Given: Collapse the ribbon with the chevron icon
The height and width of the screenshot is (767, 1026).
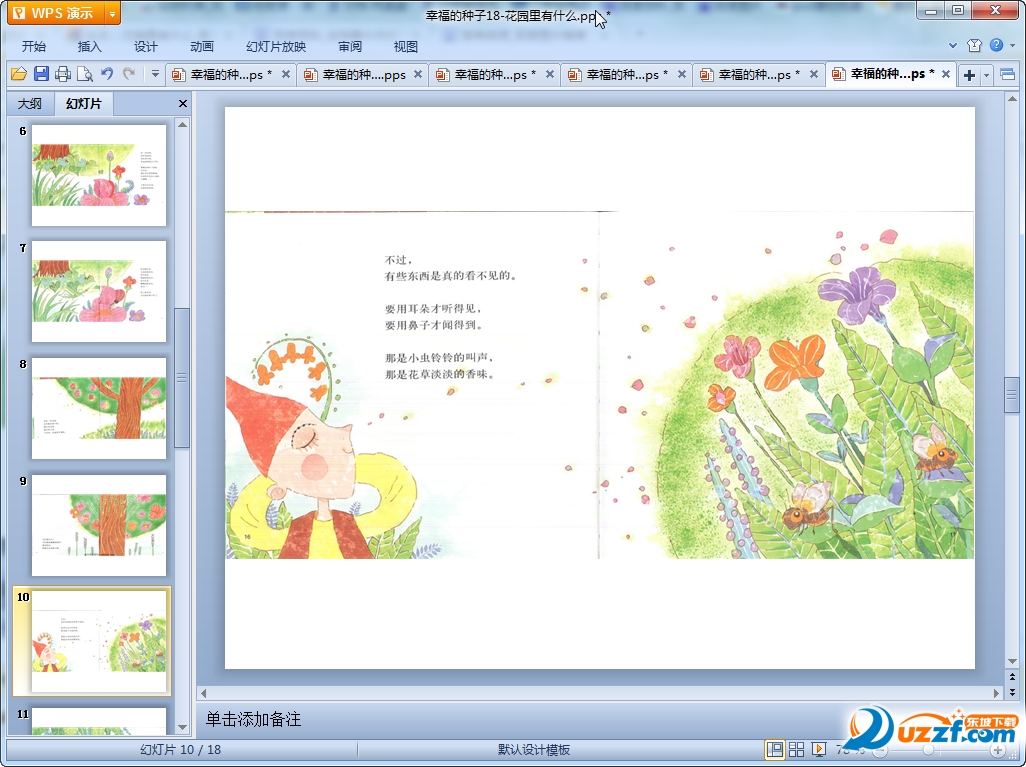Looking at the screenshot, I should point(953,45).
